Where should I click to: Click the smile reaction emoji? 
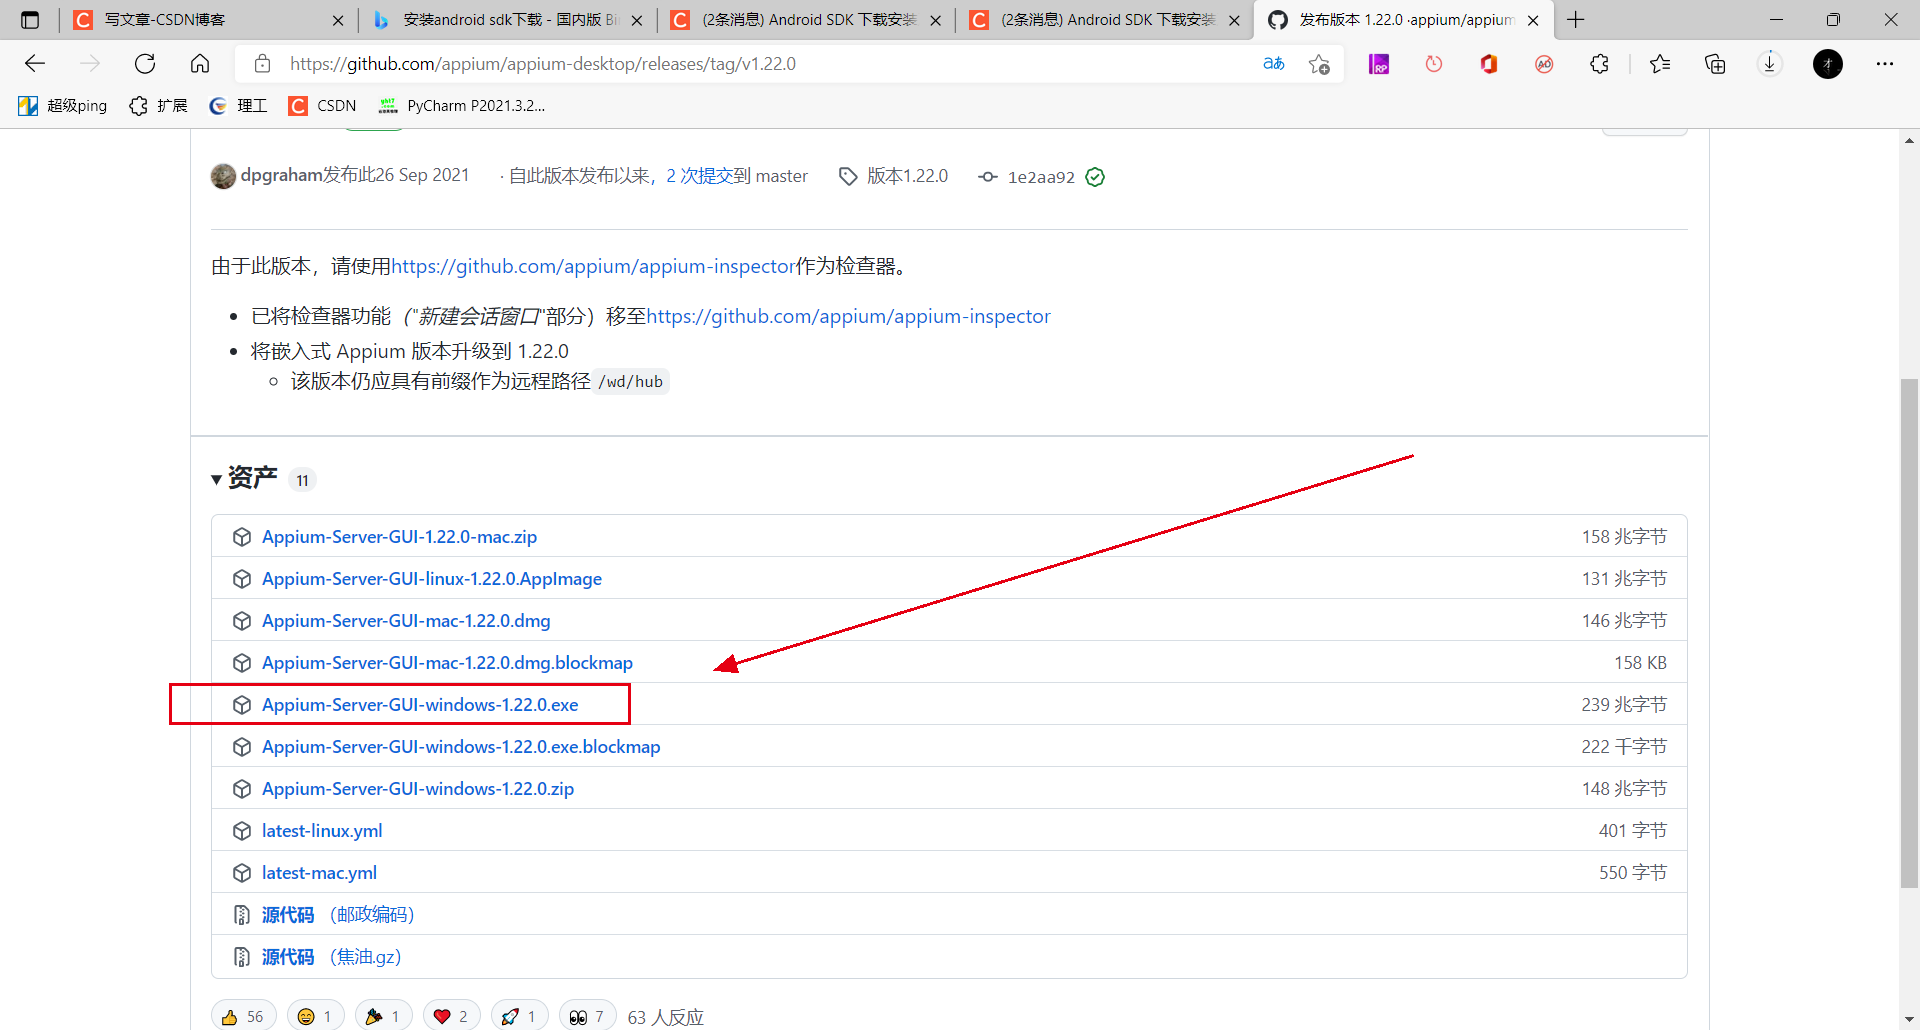[x=306, y=1016]
